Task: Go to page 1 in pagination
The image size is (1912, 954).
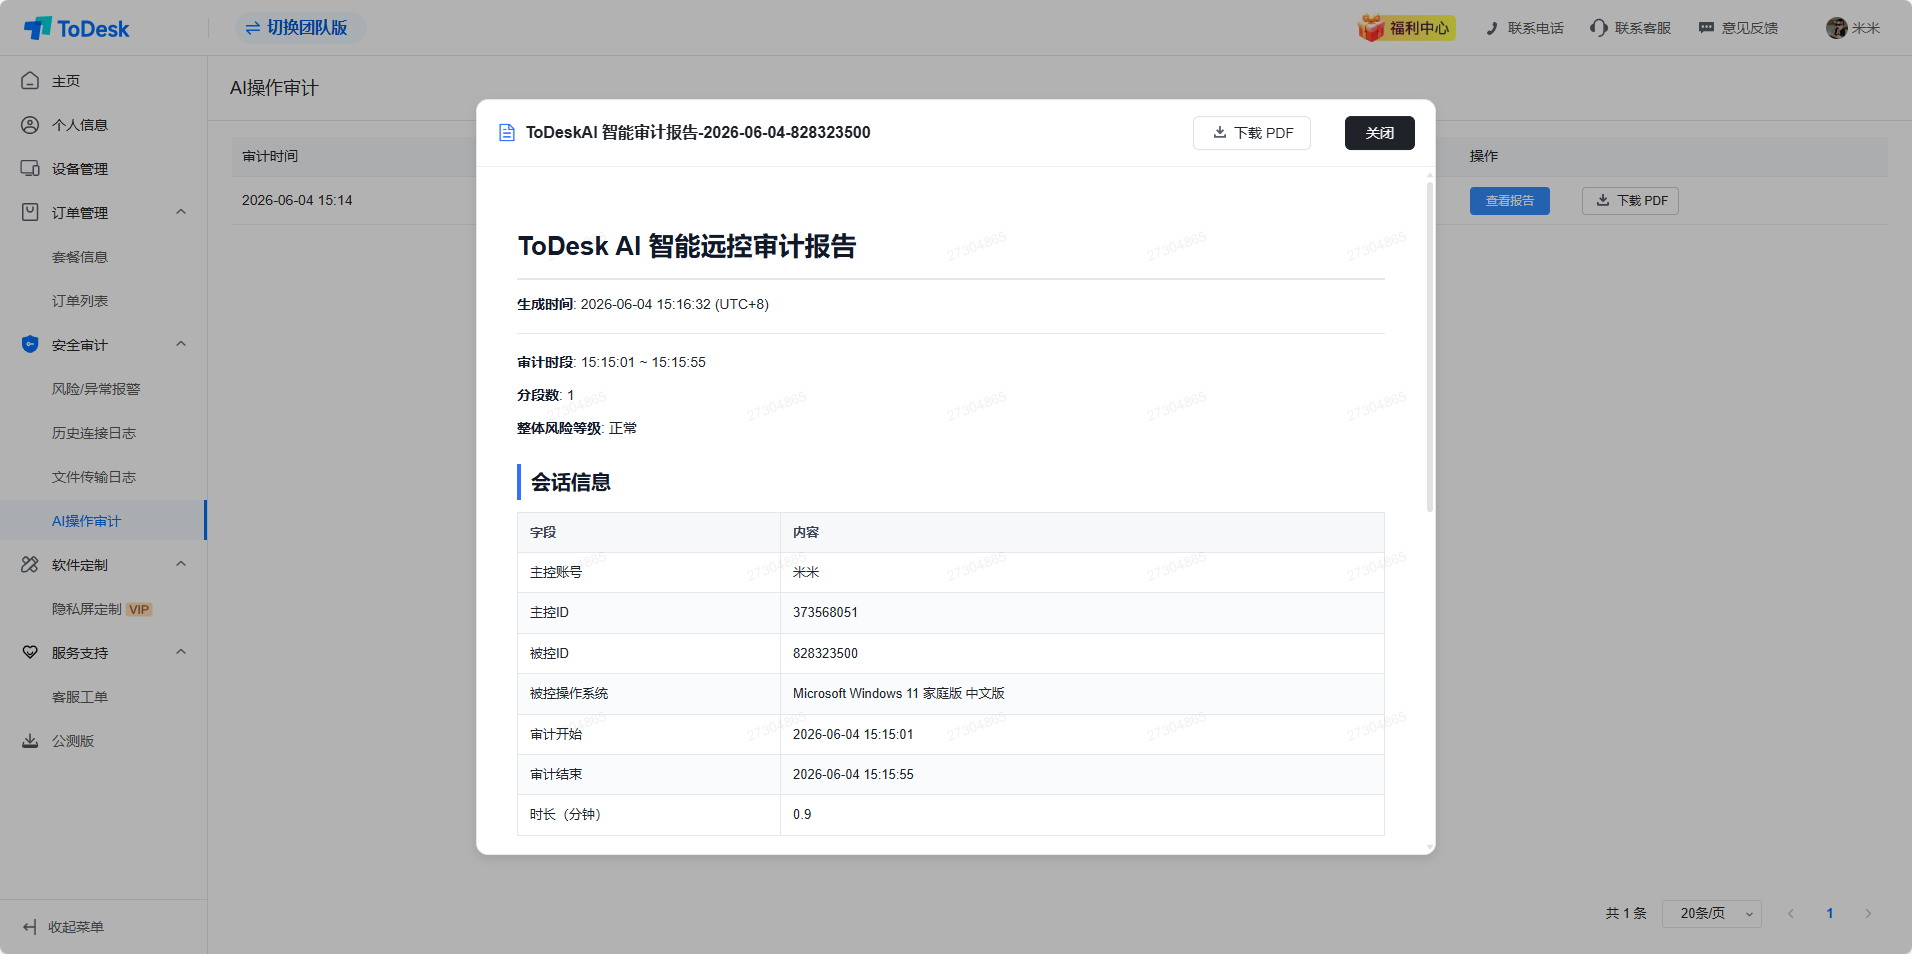Action: [x=1830, y=913]
